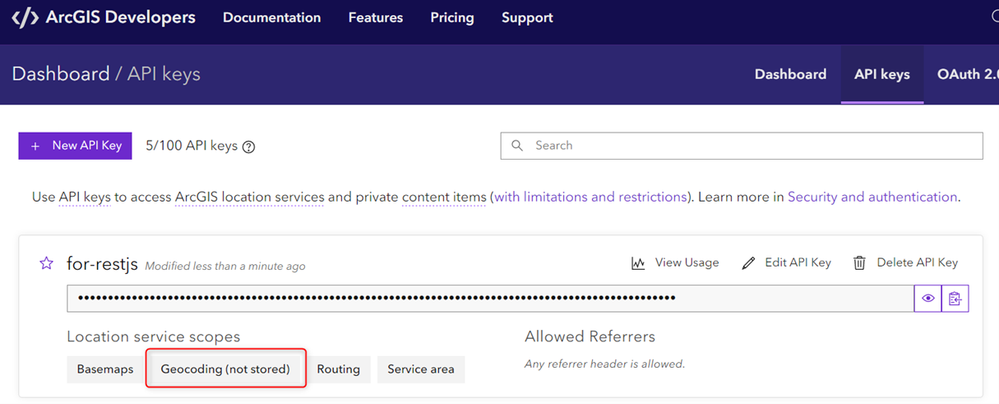The width and height of the screenshot is (999, 404).
Task: Go to the Pricing page
Action: click(x=452, y=18)
